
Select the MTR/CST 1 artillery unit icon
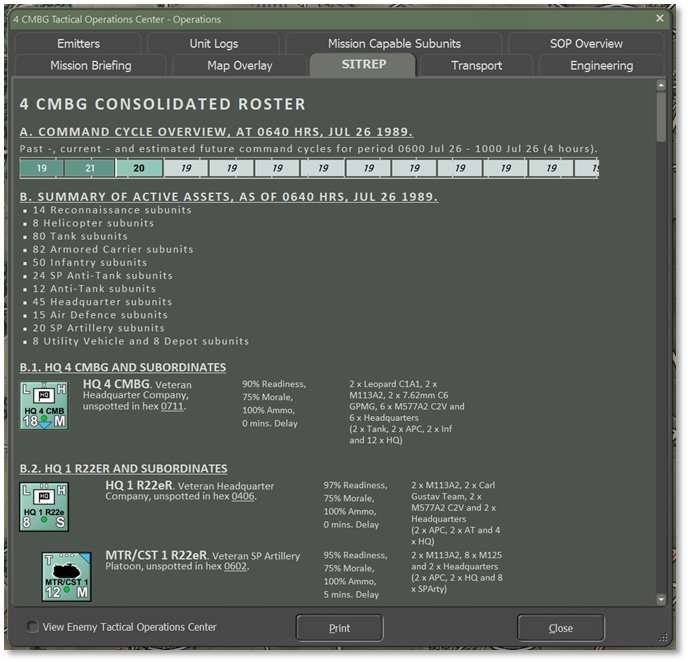pyautogui.click(x=66, y=576)
